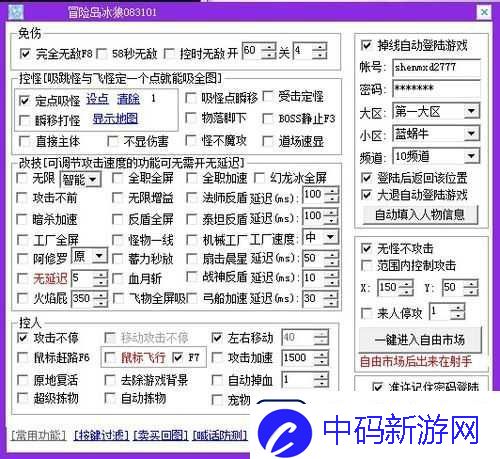Viewport: 500px width, 459px height.
Task: Switch to 喊话防测 tab
Action: (220, 435)
